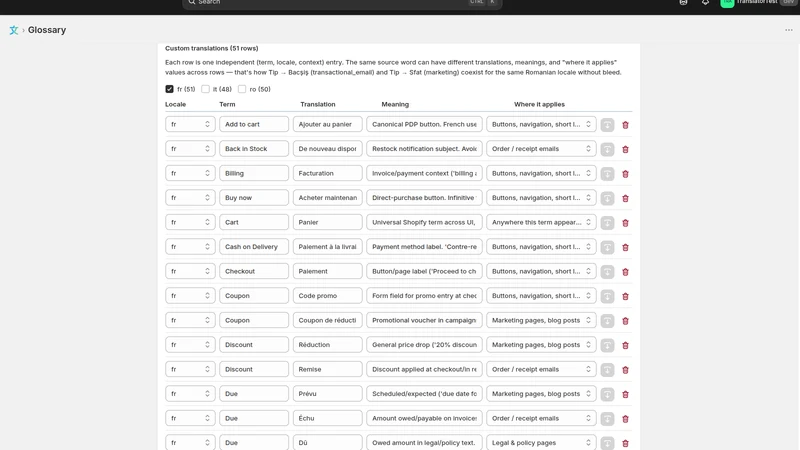This screenshot has width=800, height=450.
Task: Open locale dropdown for Billing row
Action: point(190,173)
